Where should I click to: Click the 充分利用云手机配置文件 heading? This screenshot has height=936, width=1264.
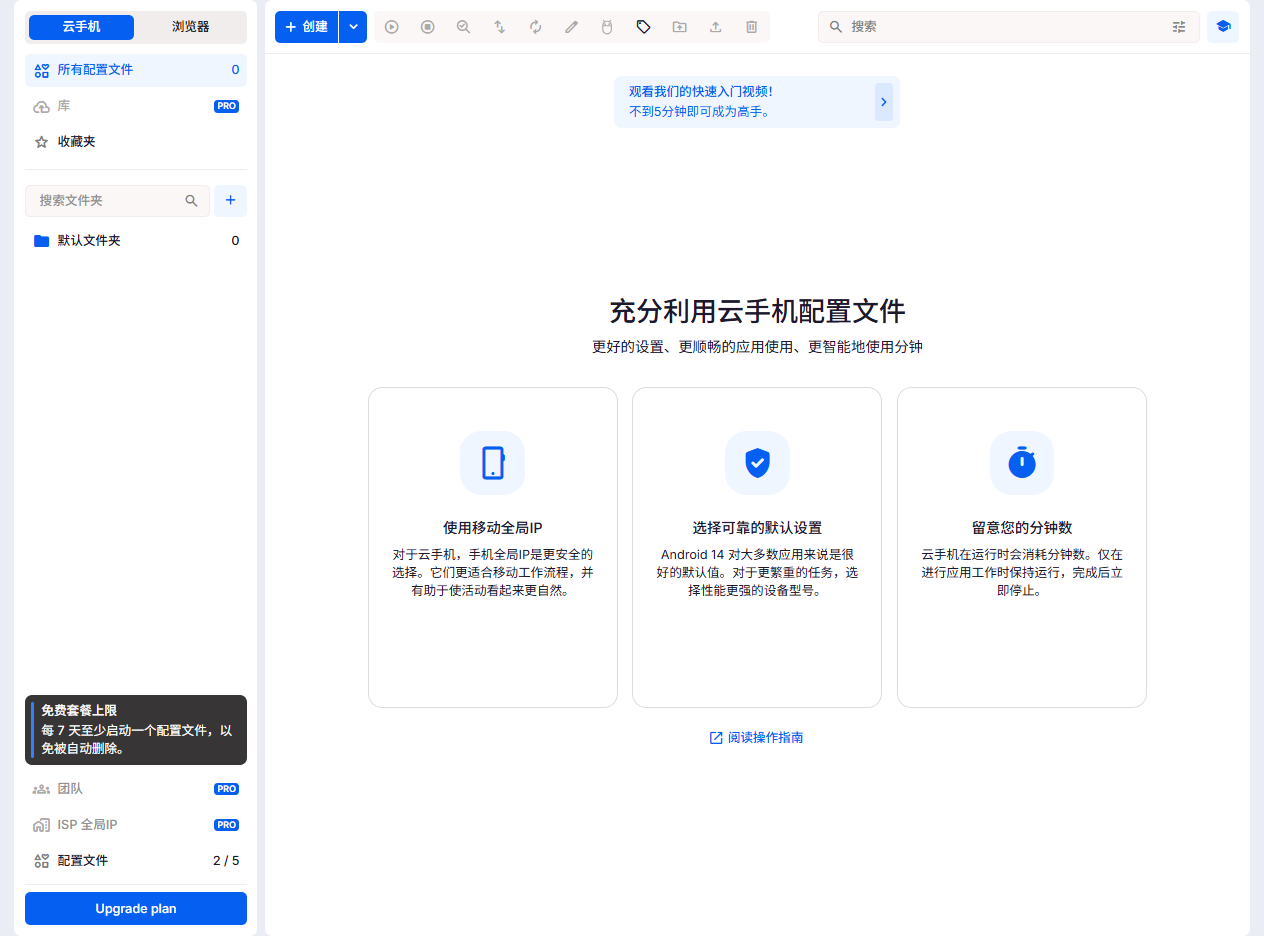pyautogui.click(x=757, y=311)
